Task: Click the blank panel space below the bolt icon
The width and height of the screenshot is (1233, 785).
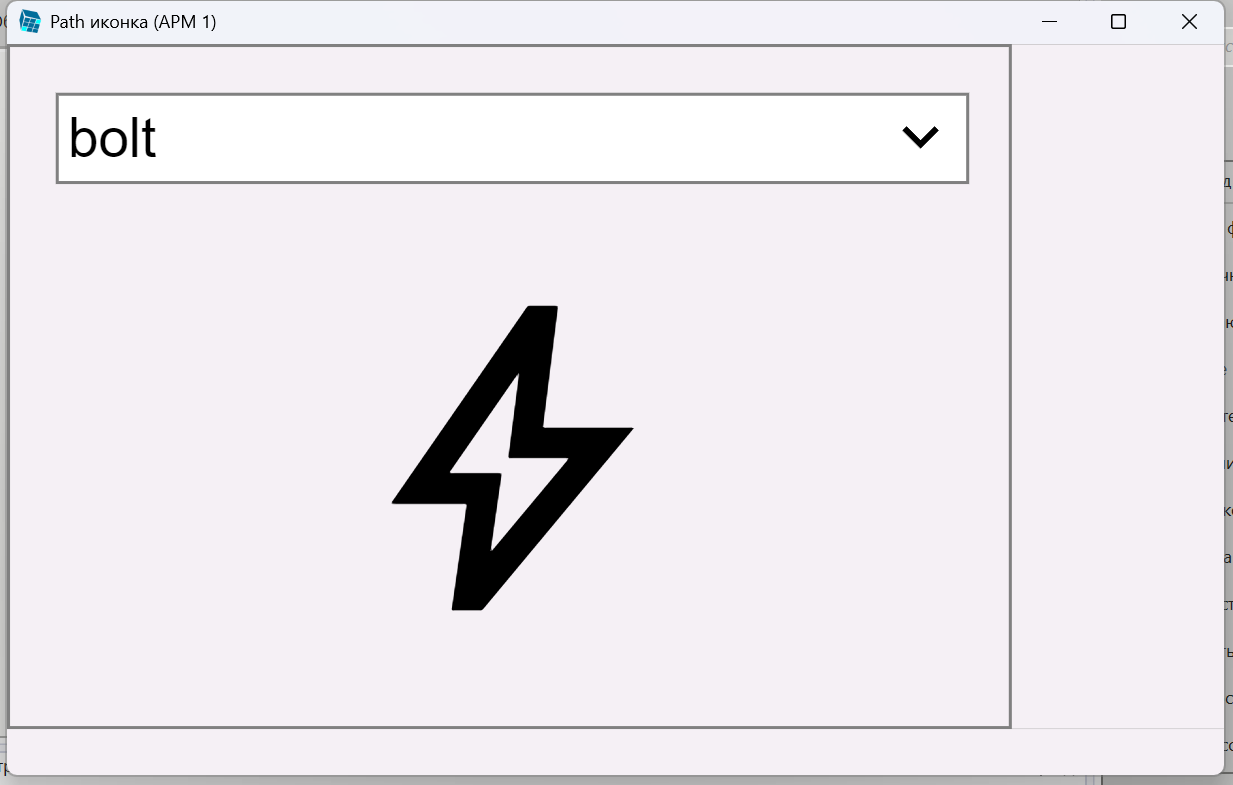Action: (510, 668)
